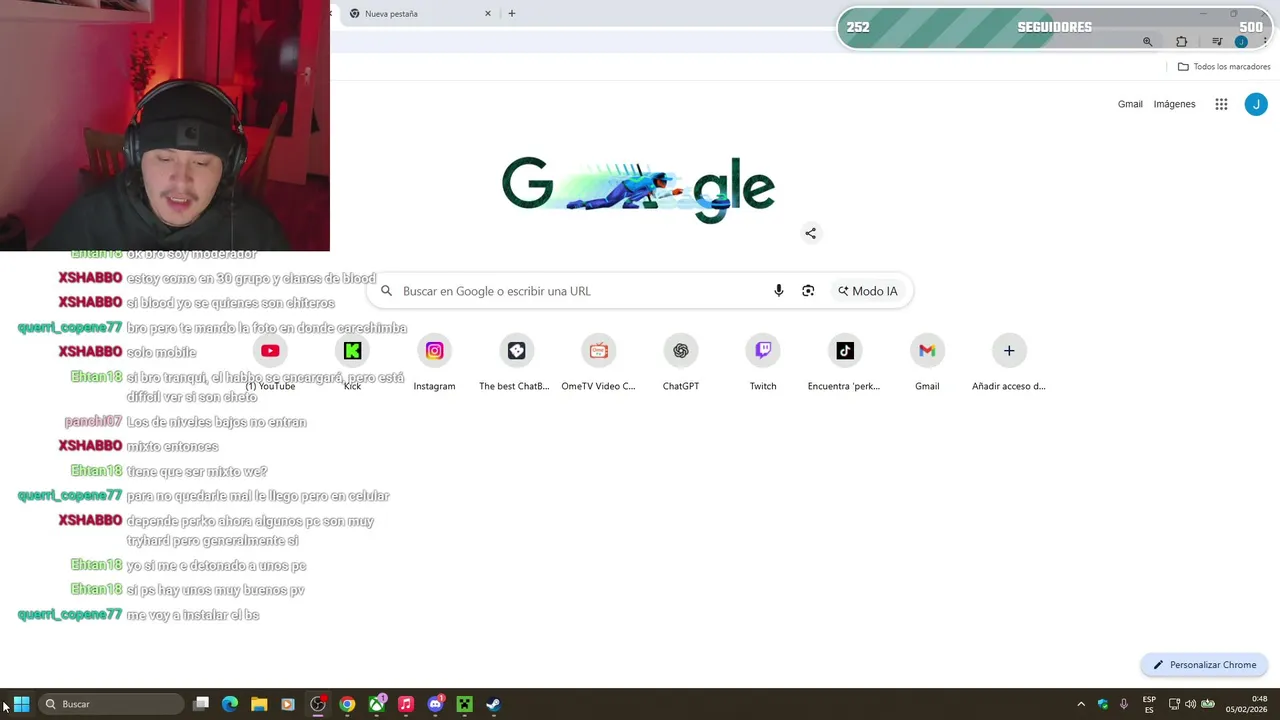Open the network tray icon
Screen dimensions: 1280x720
coord(1174,704)
